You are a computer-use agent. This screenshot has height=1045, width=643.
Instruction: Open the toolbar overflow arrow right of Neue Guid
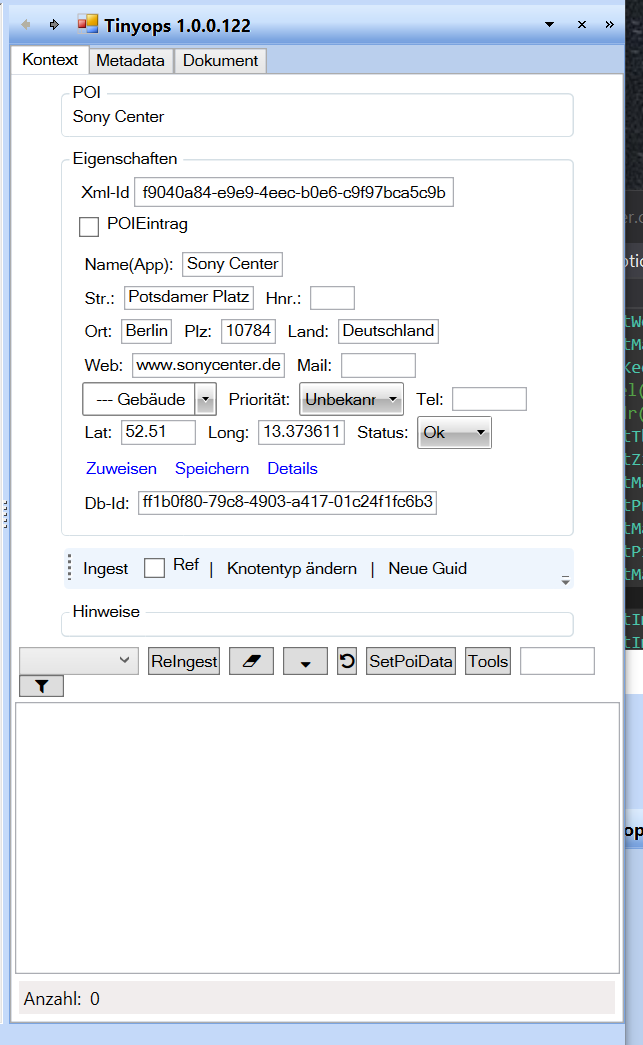(x=565, y=580)
